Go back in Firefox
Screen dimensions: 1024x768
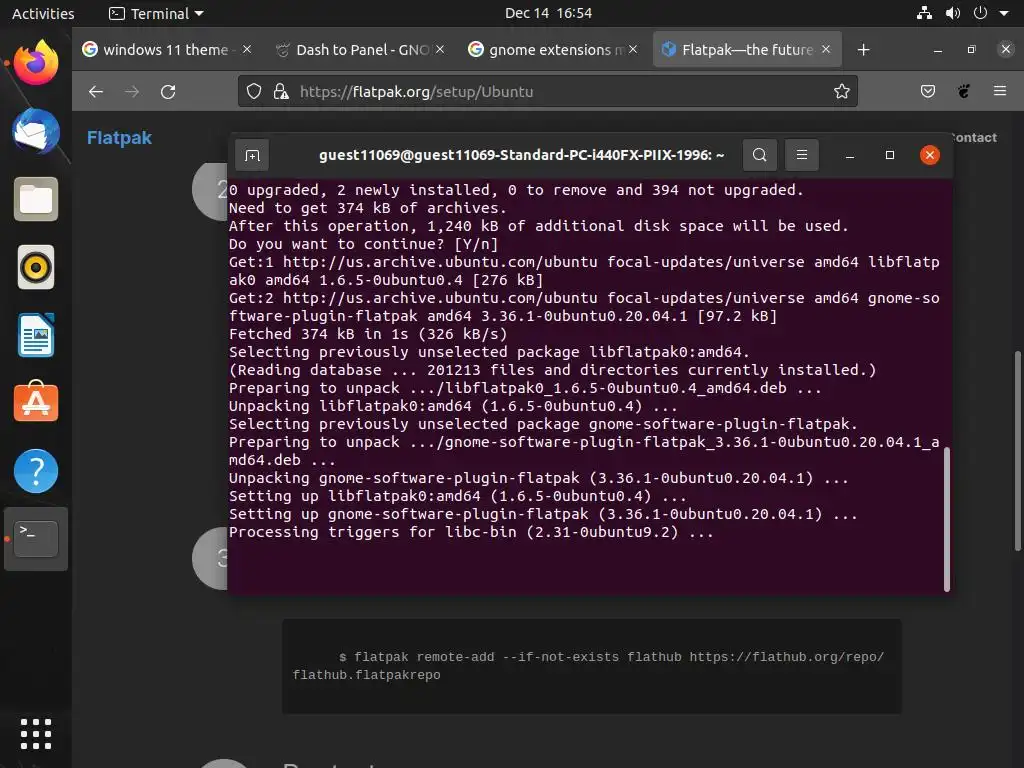point(96,91)
